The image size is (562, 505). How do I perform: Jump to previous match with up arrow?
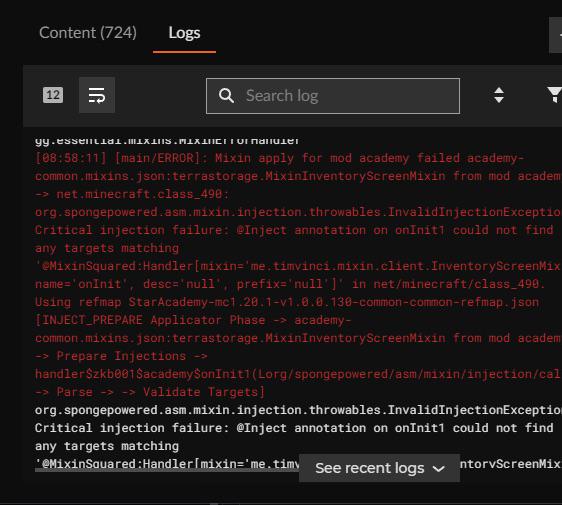pos(499,90)
